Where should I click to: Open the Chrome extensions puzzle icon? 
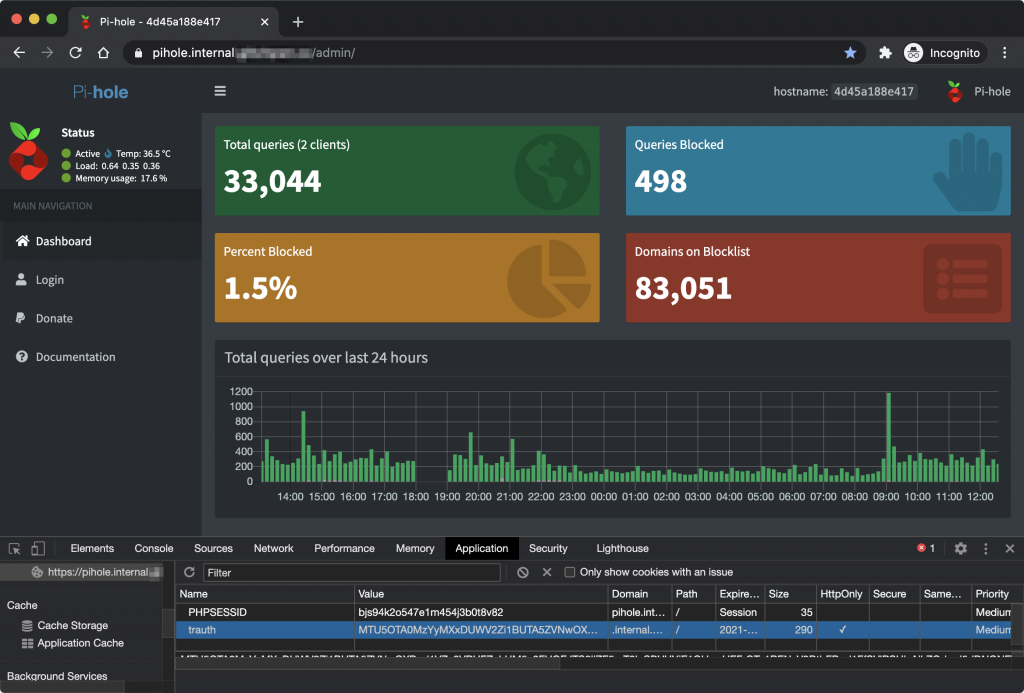click(x=885, y=53)
